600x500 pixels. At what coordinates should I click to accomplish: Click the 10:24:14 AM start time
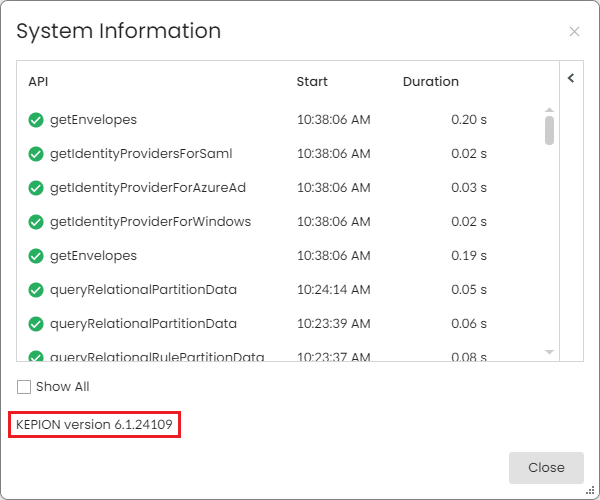(334, 290)
